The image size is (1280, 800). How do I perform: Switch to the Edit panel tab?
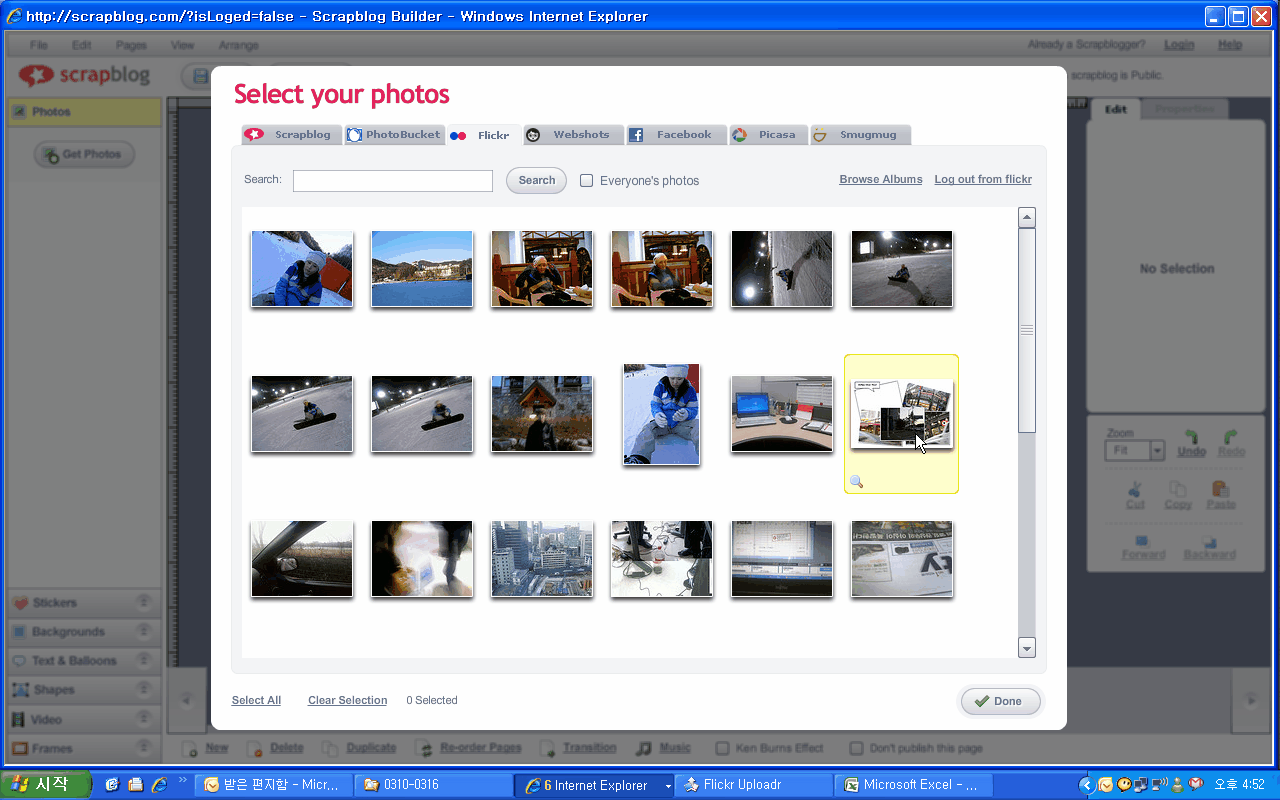tap(1115, 109)
